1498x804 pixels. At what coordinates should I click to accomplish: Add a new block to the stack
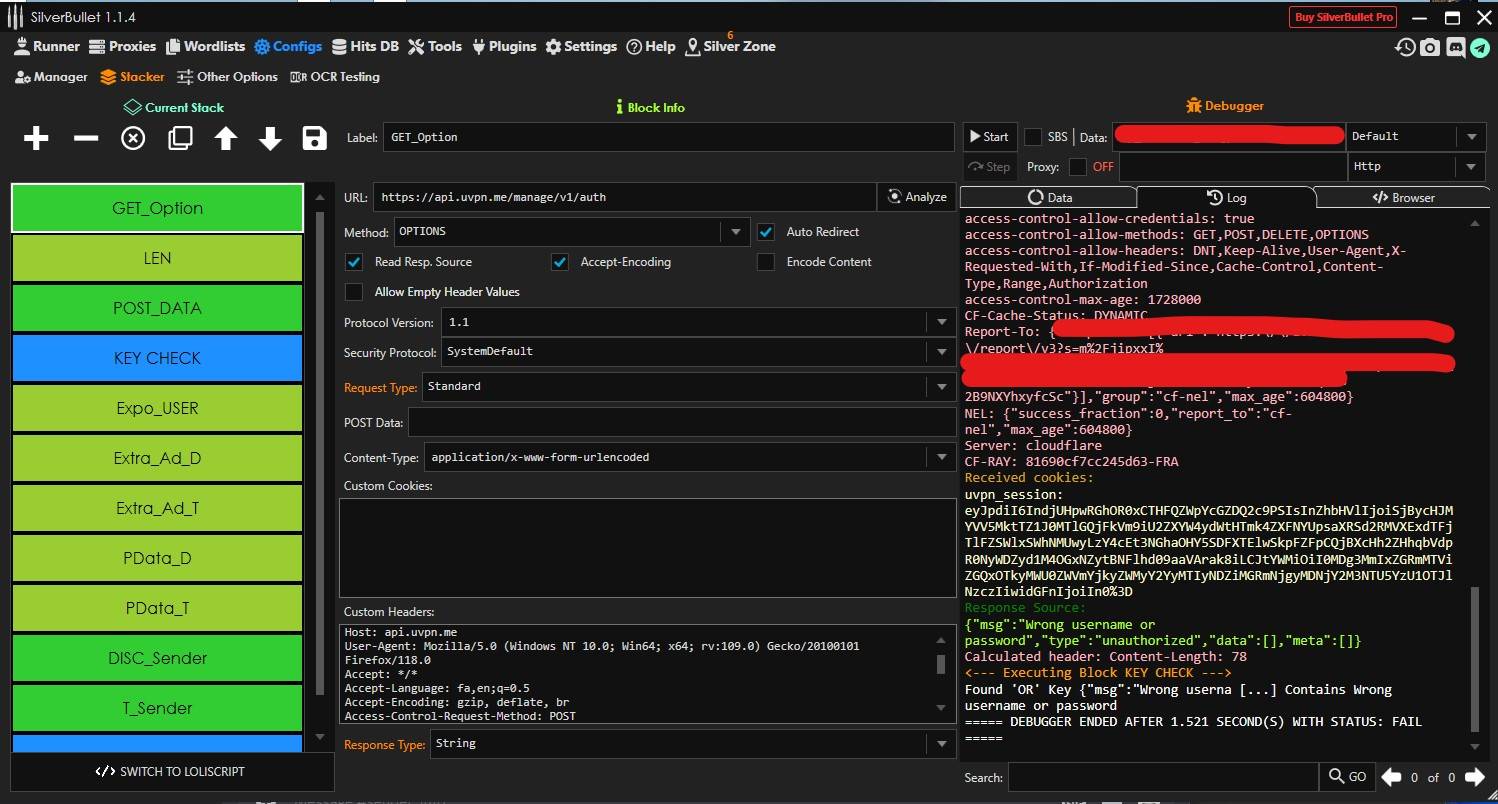36,138
